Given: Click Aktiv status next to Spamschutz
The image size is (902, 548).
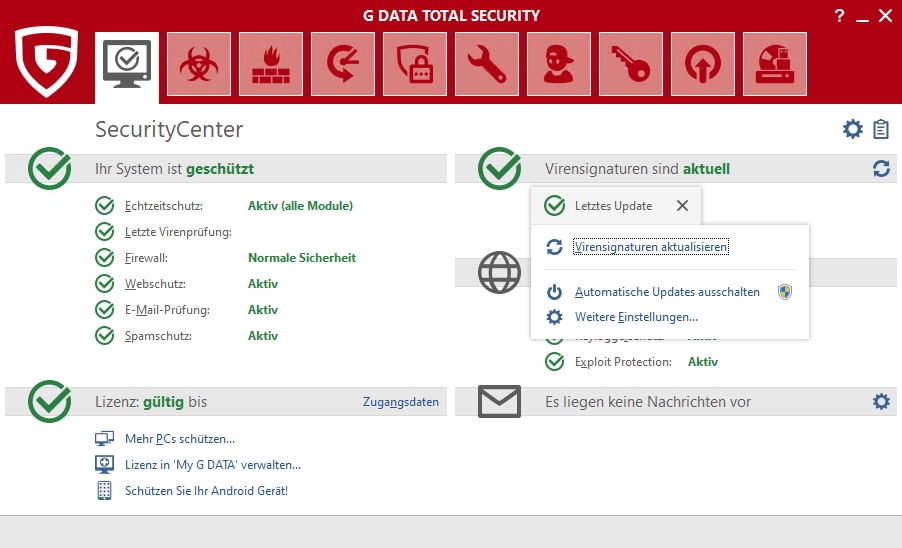Looking at the screenshot, I should [263, 336].
